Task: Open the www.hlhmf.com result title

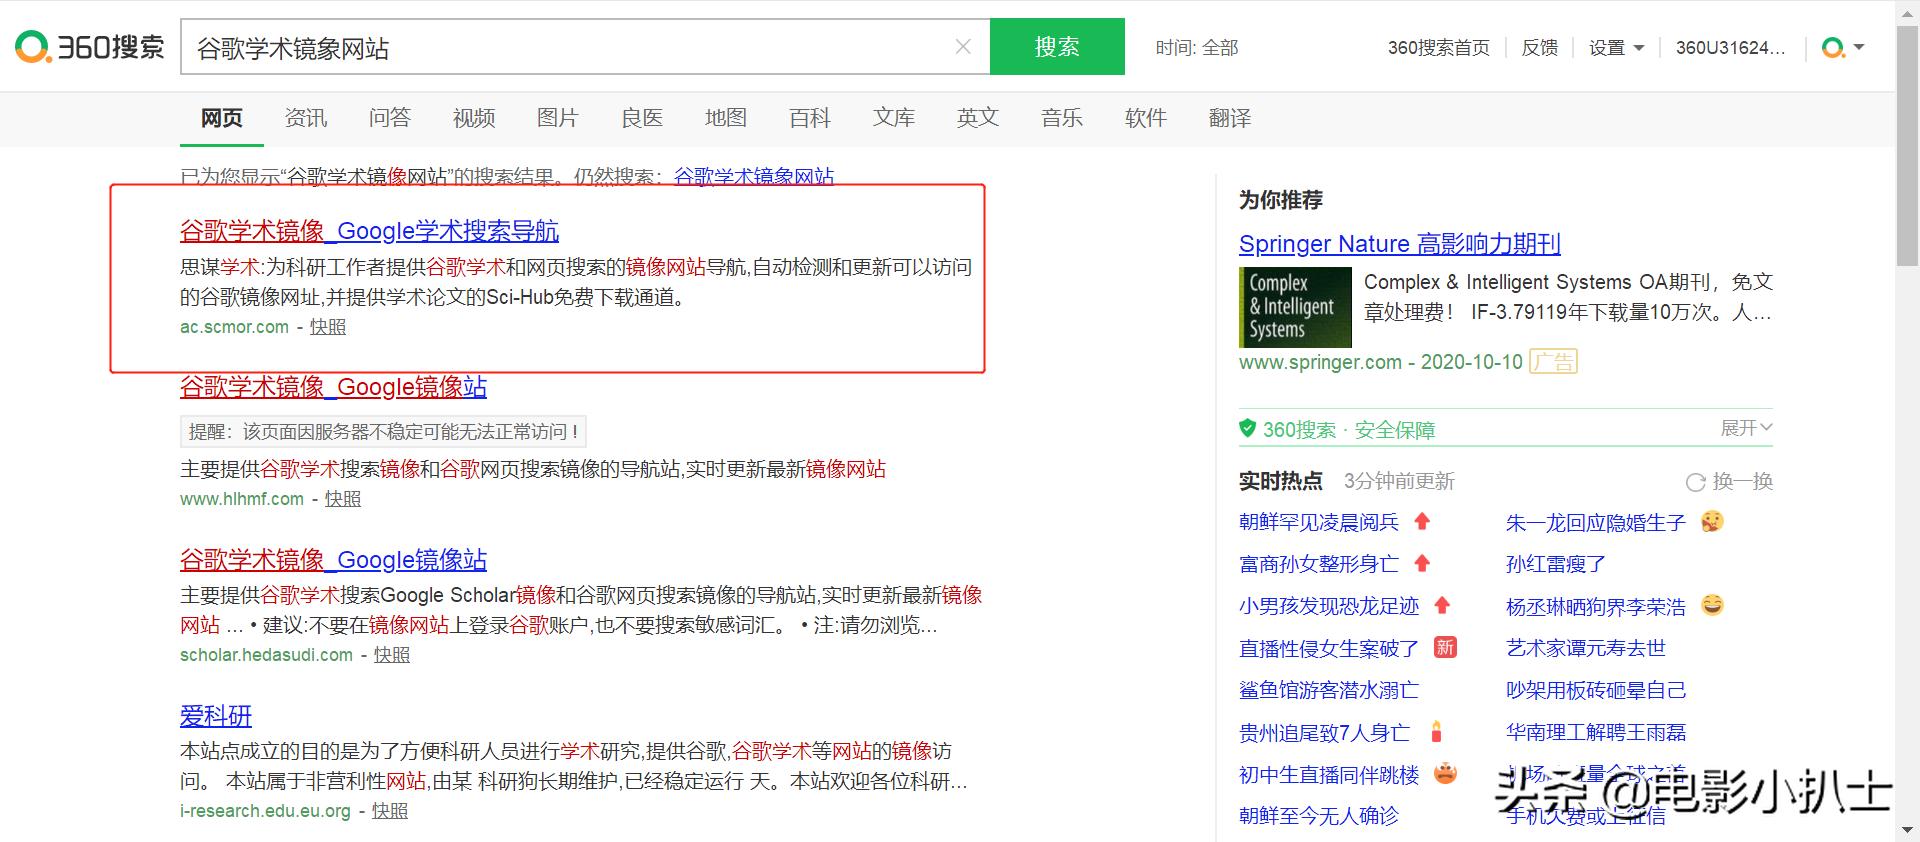Action: pyautogui.click(x=333, y=387)
